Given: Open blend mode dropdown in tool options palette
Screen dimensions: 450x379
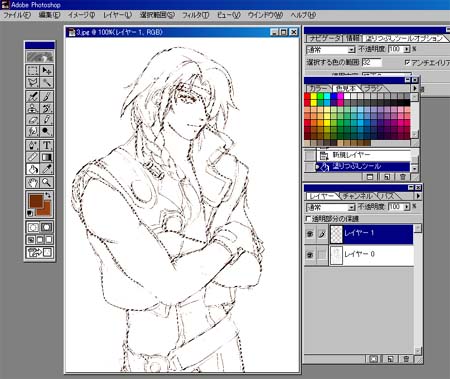Looking at the screenshot, I should 351,50.
